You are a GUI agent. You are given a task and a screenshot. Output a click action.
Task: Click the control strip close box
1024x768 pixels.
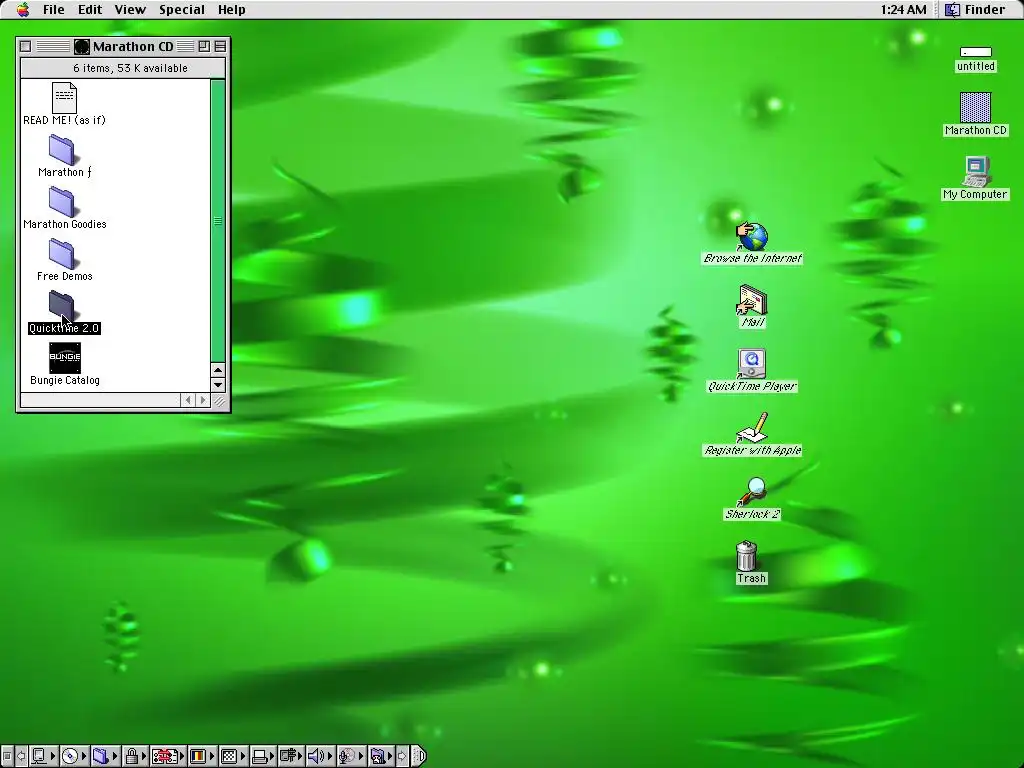(7, 756)
